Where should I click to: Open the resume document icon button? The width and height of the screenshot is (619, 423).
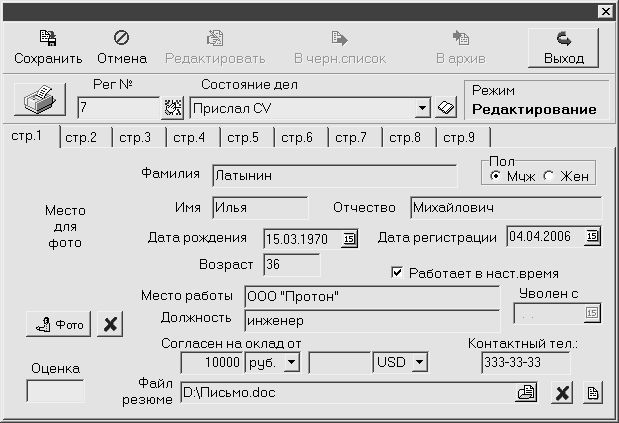[593, 393]
